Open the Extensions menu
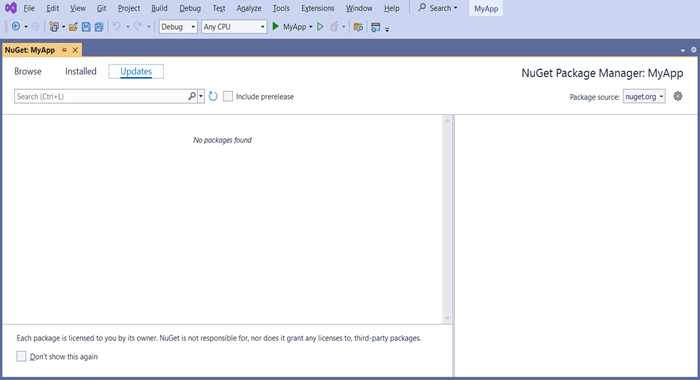700x380 pixels. pos(317,8)
